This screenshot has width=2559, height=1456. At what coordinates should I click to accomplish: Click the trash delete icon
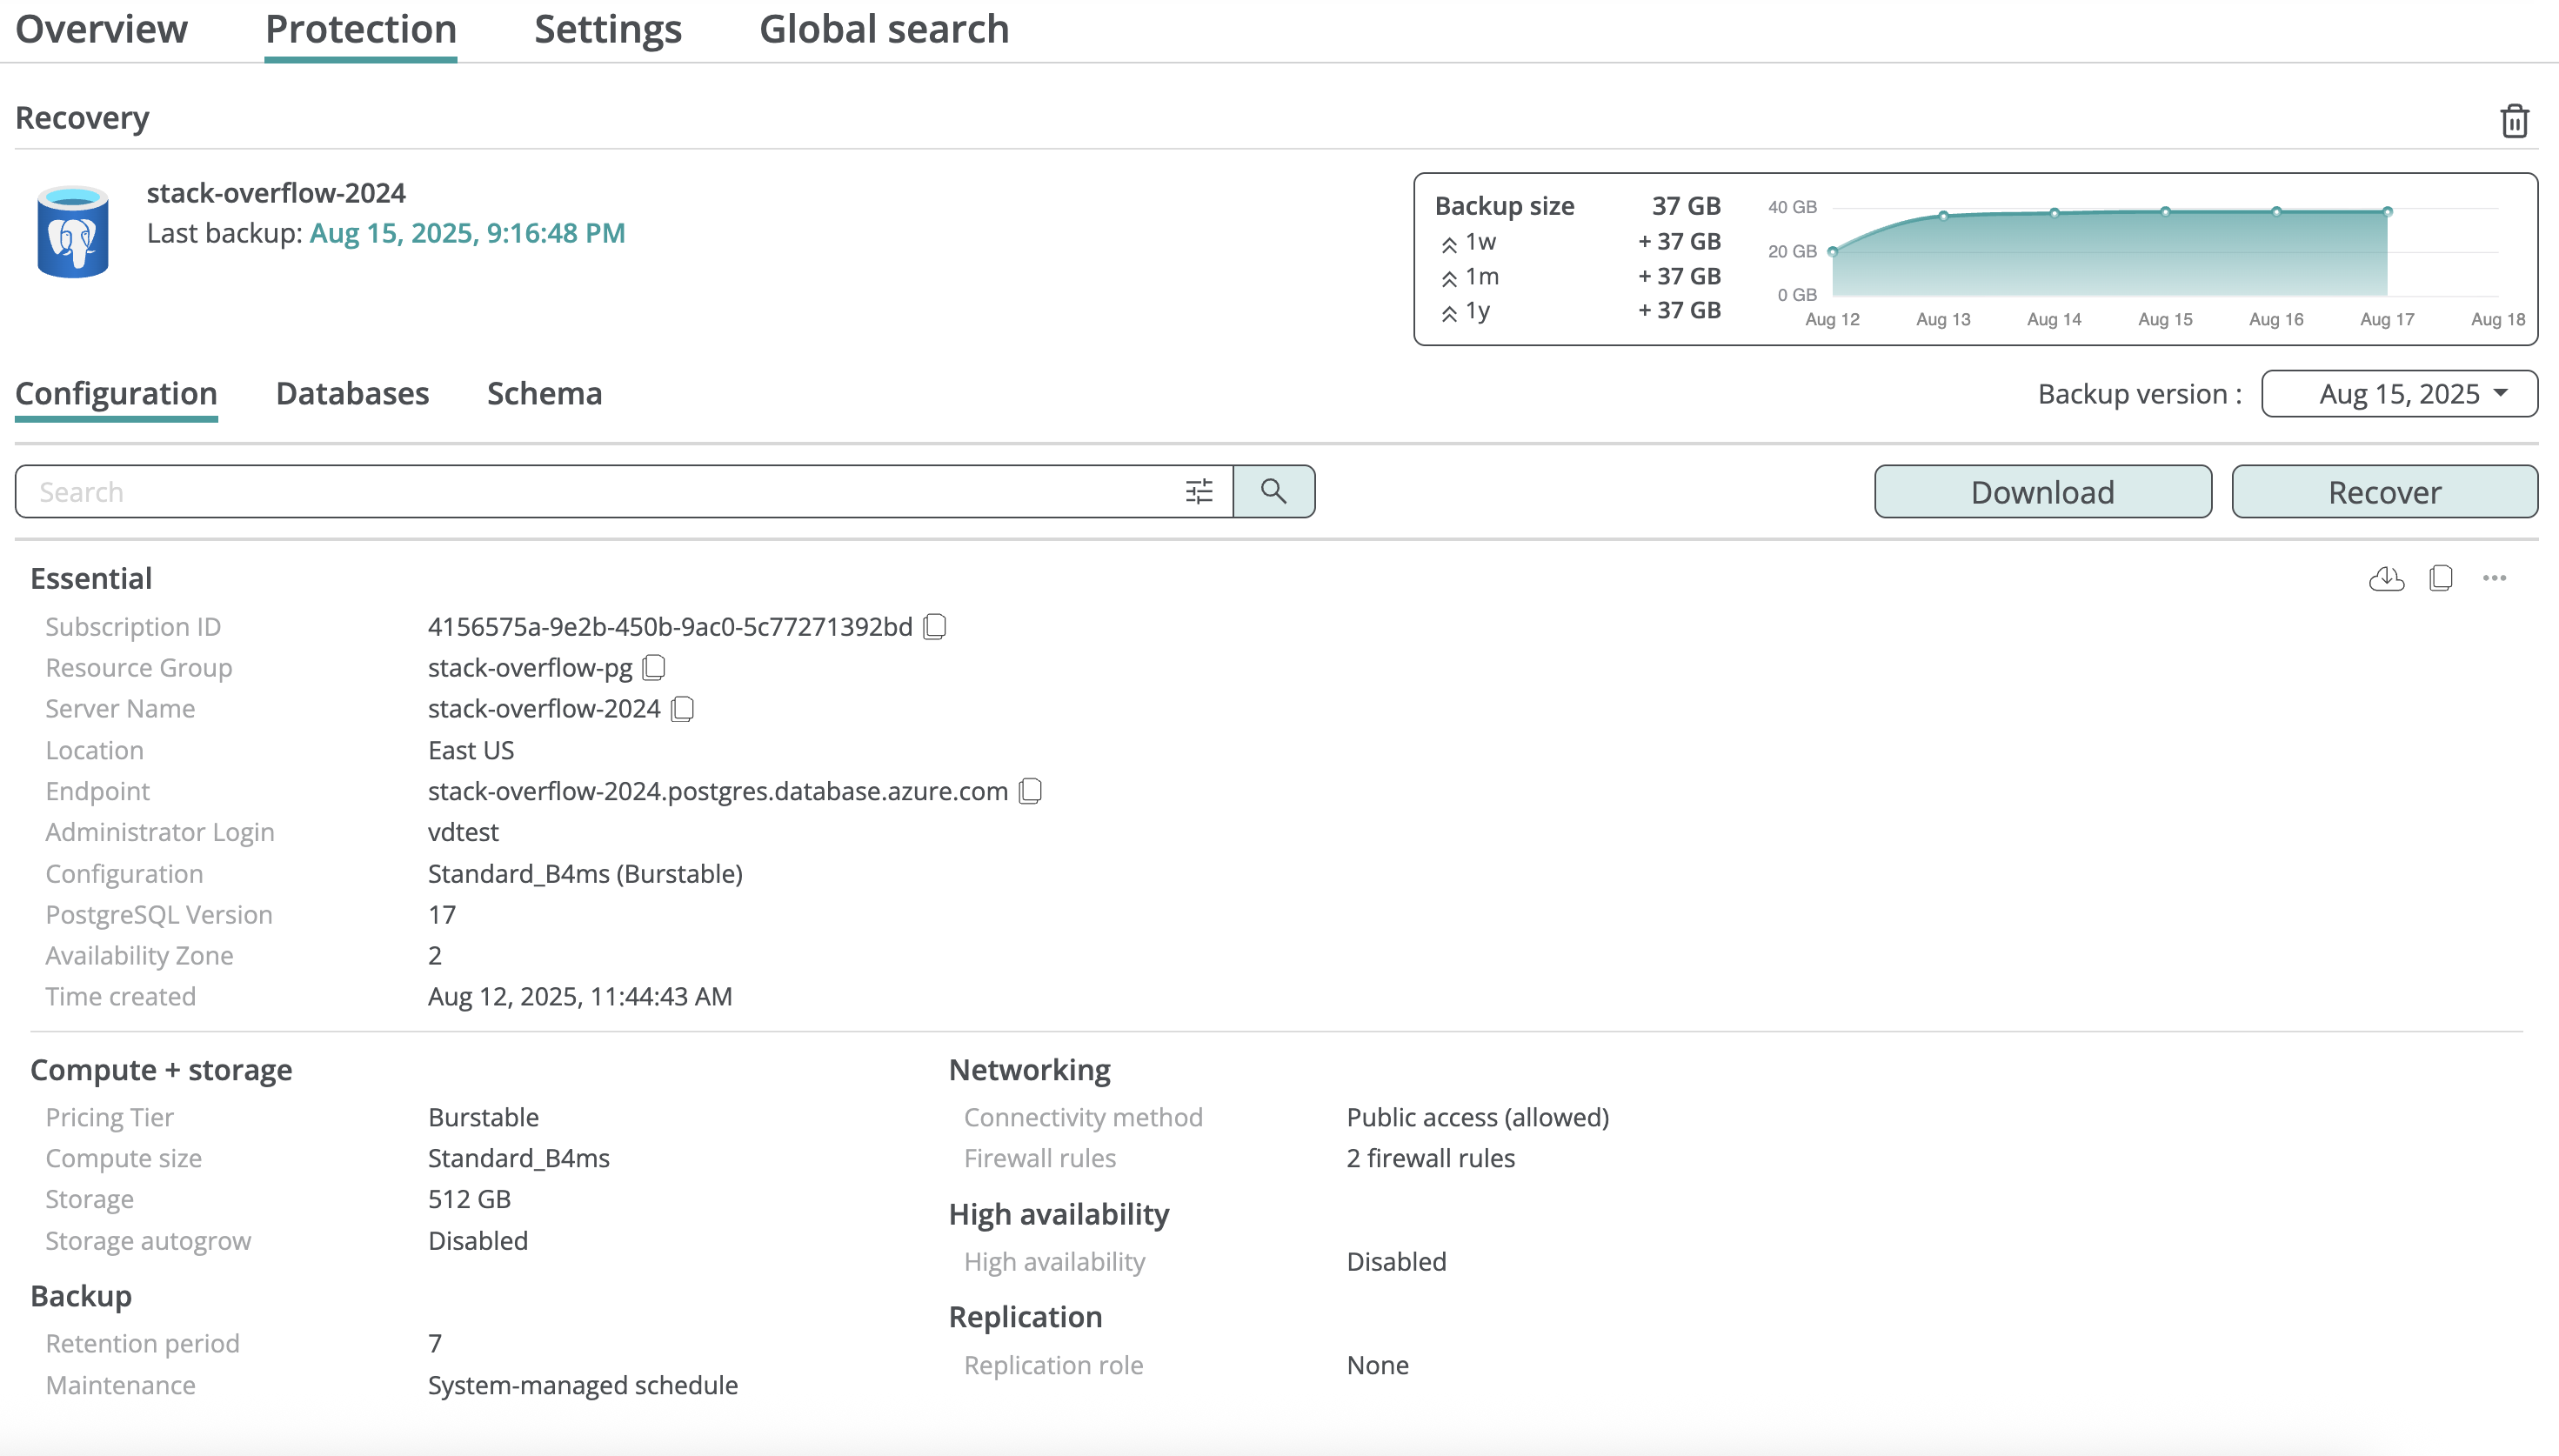[x=2514, y=121]
